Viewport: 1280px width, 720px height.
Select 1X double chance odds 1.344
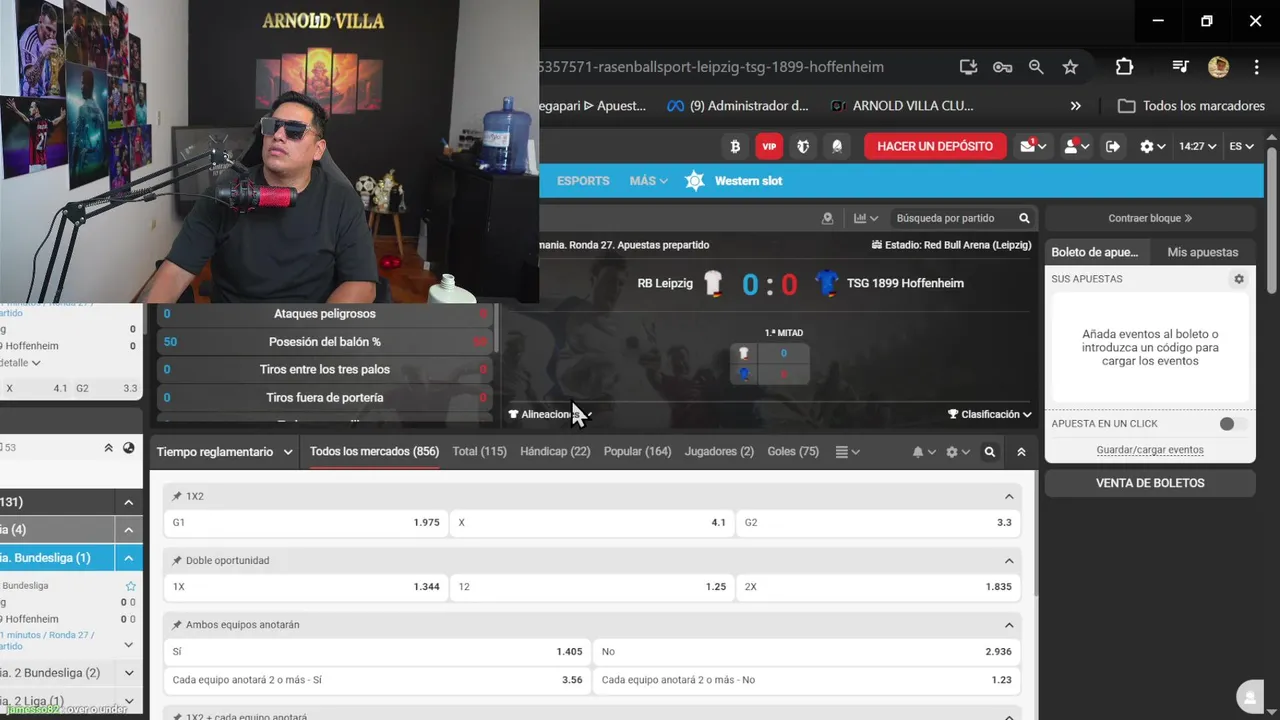pyautogui.click(x=306, y=587)
